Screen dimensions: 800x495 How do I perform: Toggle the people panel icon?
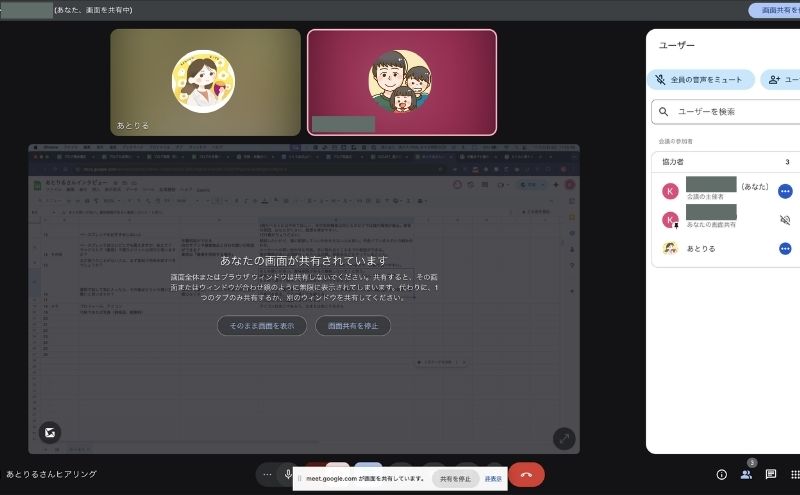coord(746,475)
